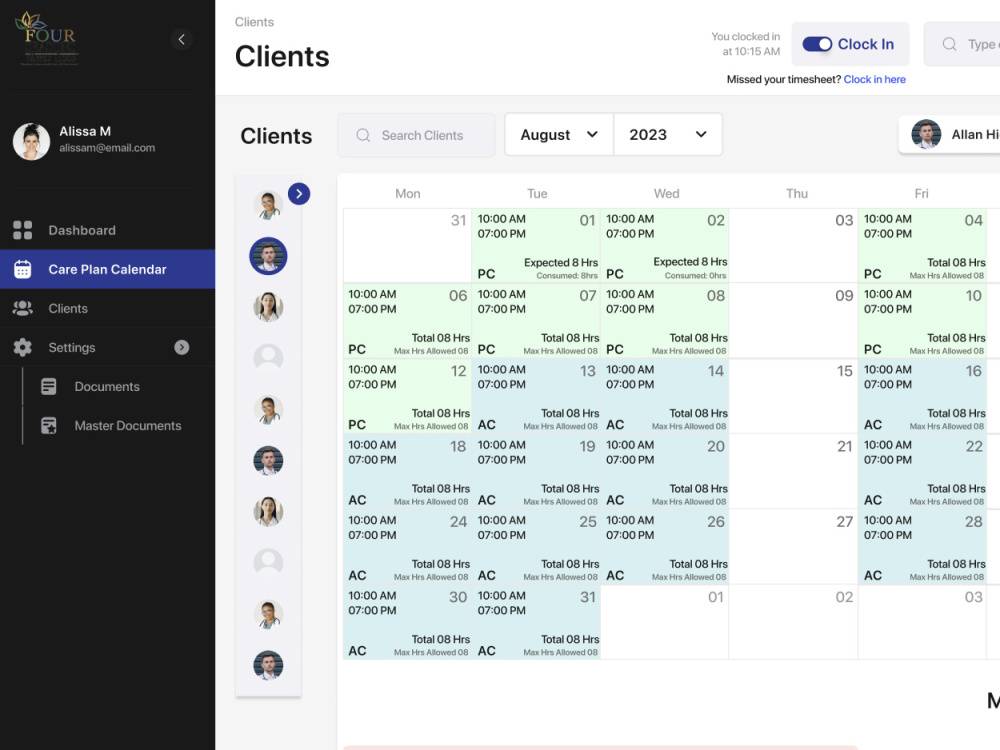
Task: Open the Friday 10 PC shift
Action: click(922, 321)
